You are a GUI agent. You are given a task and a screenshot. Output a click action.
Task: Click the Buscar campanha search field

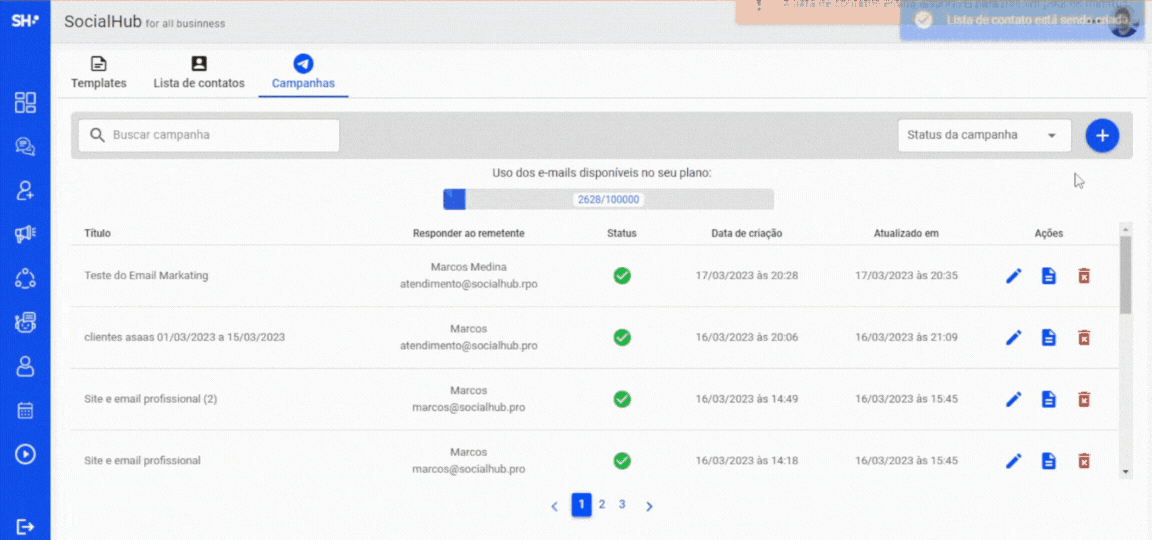[x=209, y=135]
